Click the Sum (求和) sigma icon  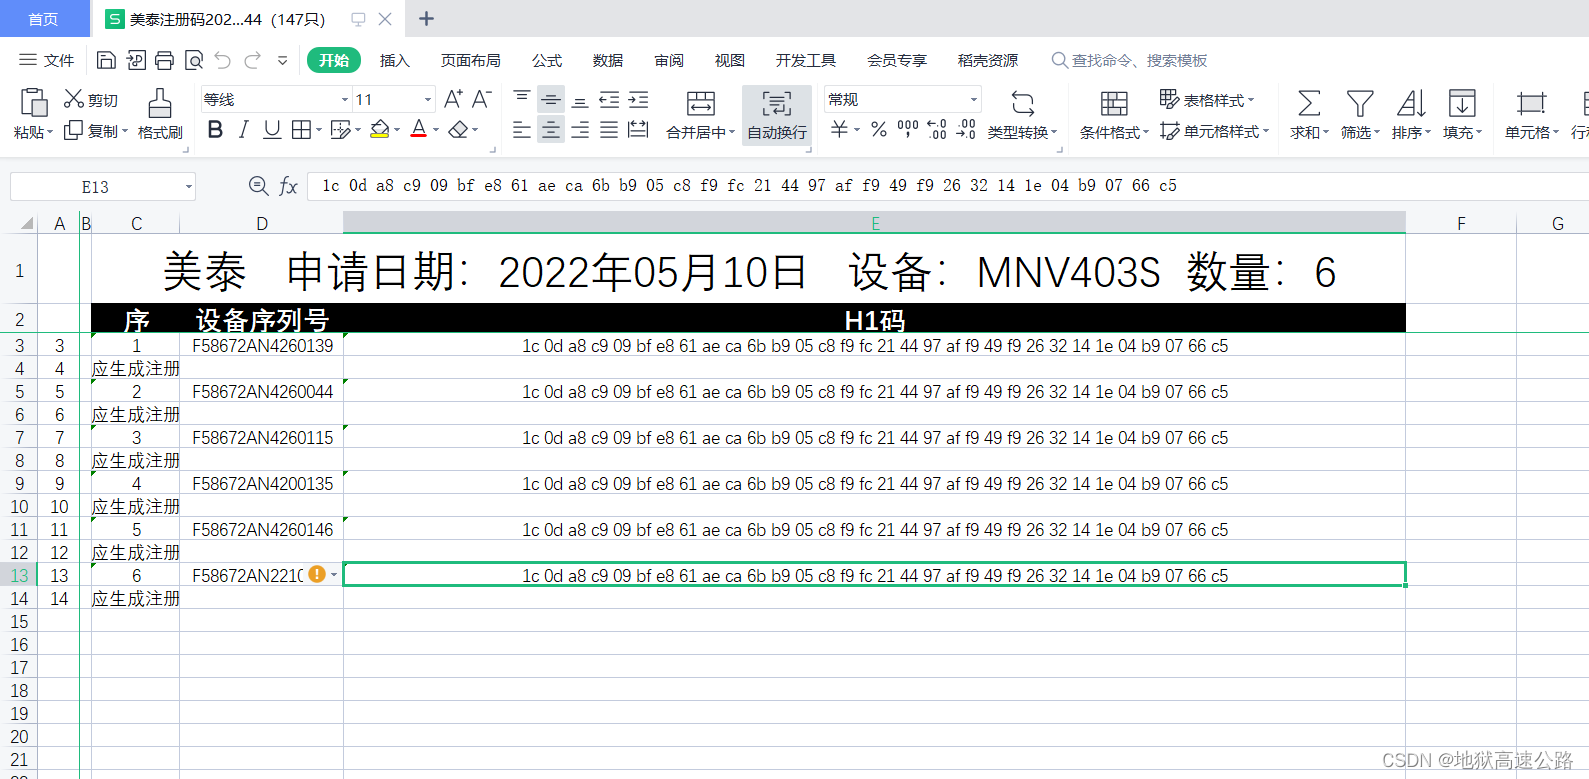click(1309, 103)
